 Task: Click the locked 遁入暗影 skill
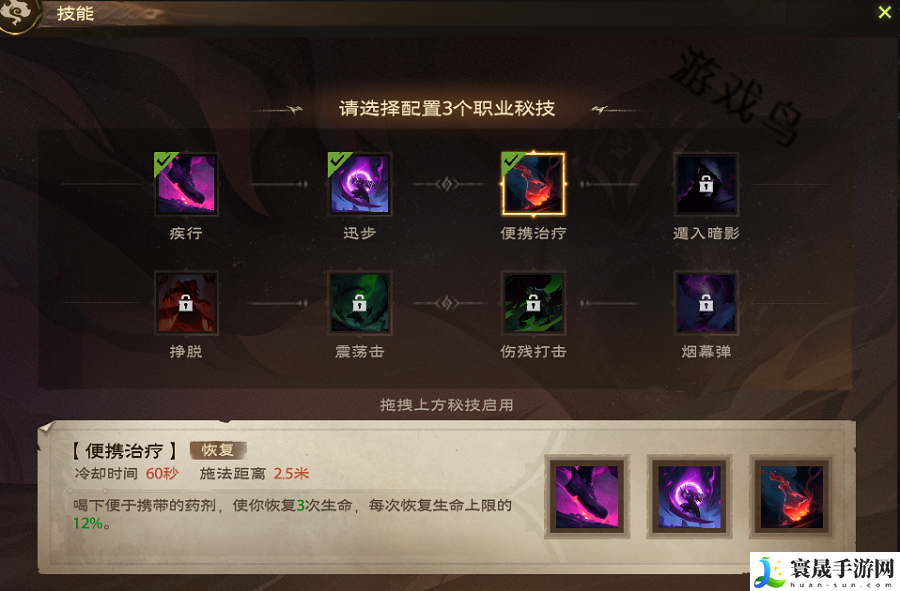click(706, 184)
